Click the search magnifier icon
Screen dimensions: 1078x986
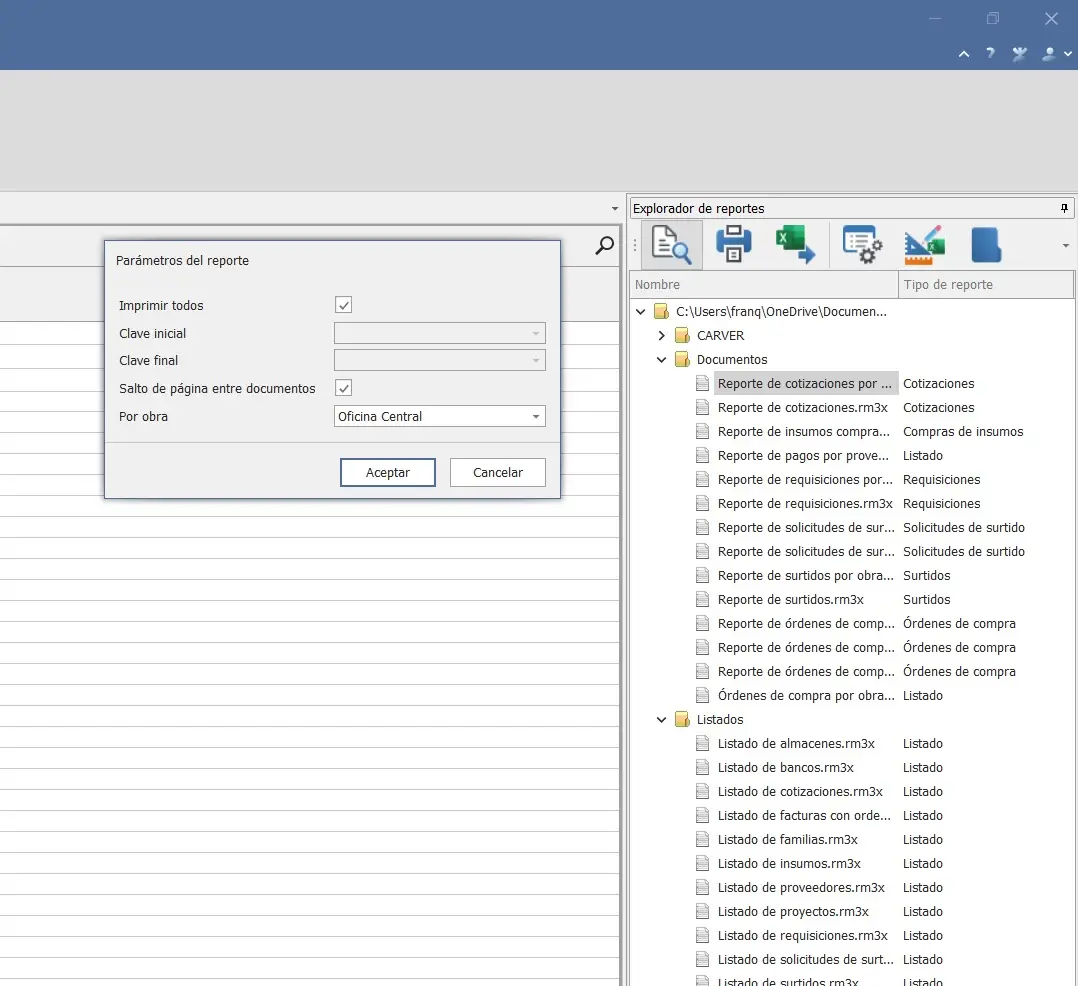[x=604, y=246]
